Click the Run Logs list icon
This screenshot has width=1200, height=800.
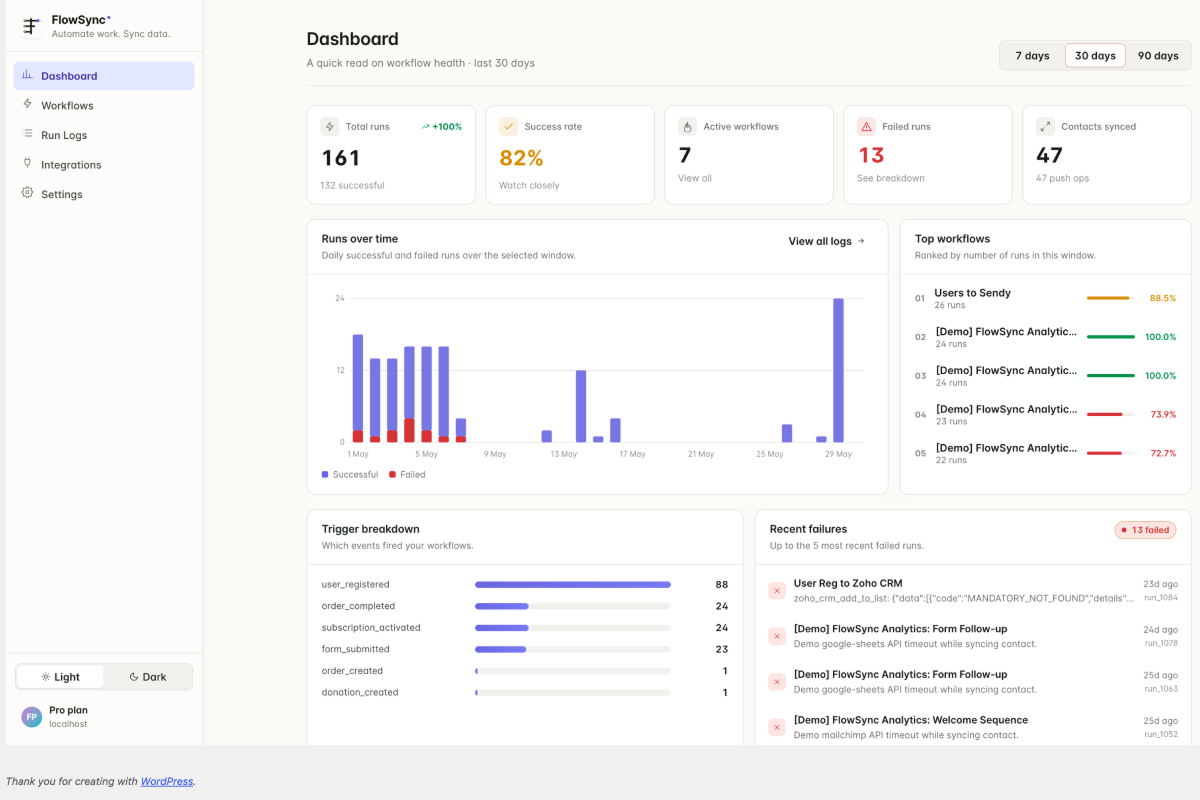tap(27, 134)
